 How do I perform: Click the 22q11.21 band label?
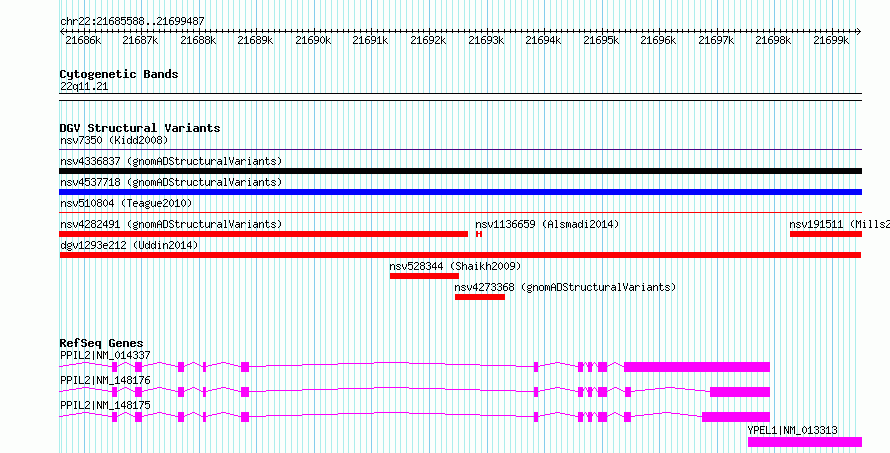point(84,87)
